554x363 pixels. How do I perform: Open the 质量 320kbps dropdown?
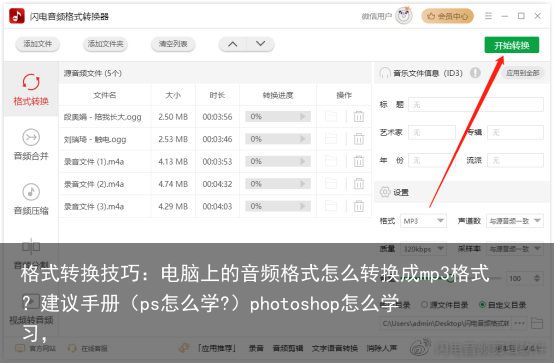click(x=423, y=249)
